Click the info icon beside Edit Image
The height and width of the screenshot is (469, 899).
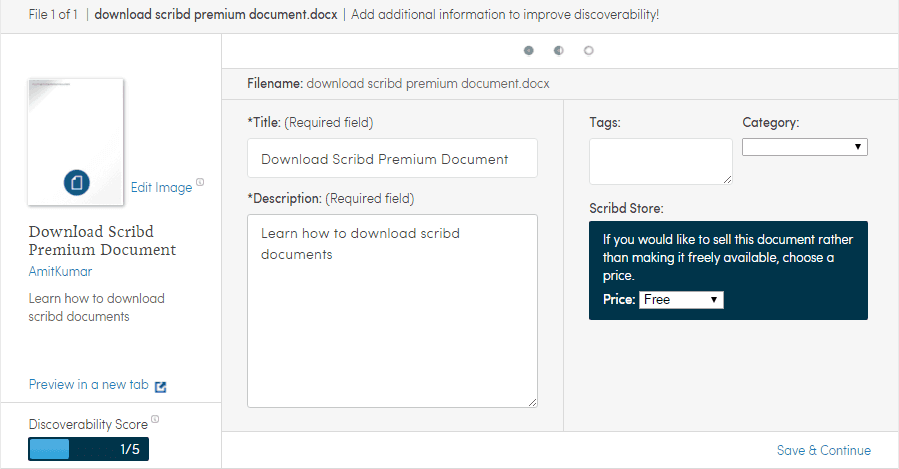(200, 182)
